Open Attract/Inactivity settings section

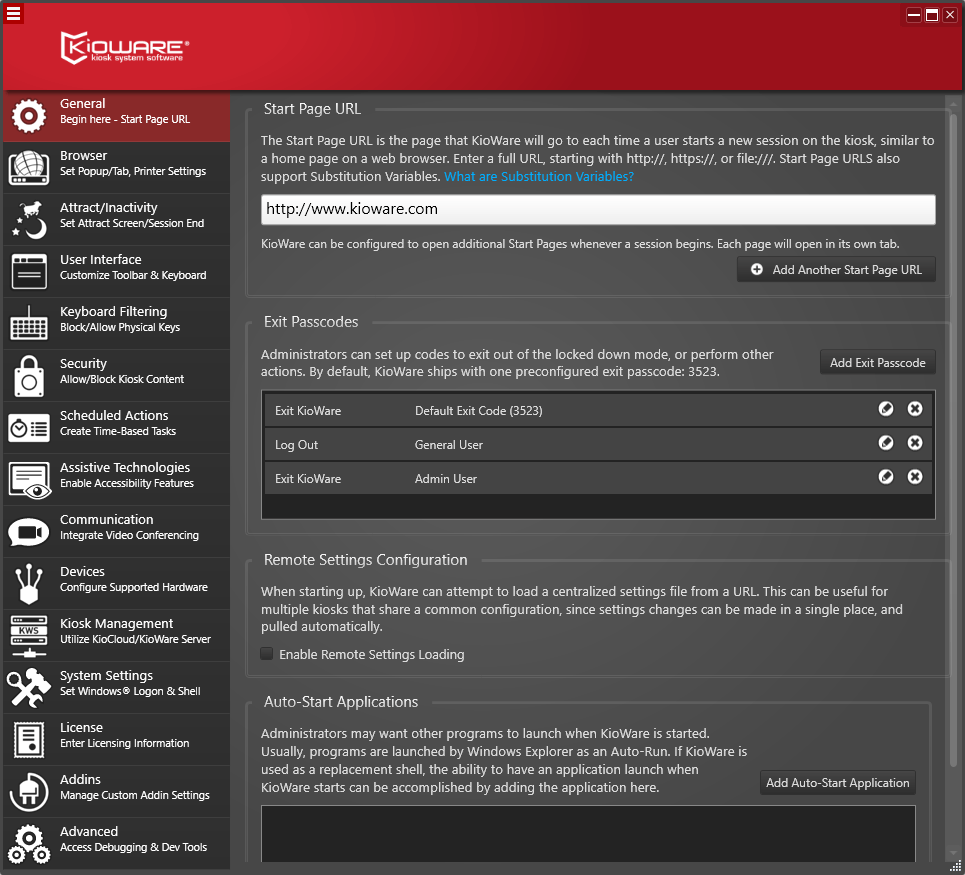click(x=117, y=220)
